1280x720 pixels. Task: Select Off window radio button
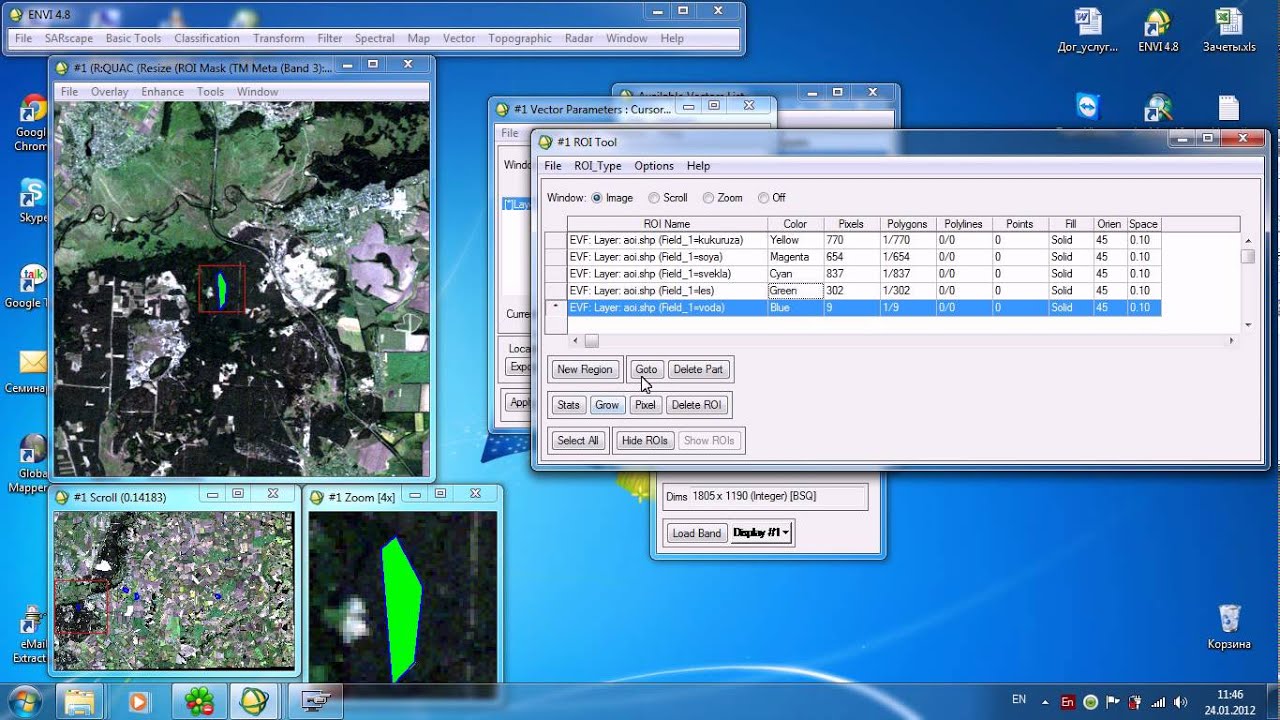point(764,198)
